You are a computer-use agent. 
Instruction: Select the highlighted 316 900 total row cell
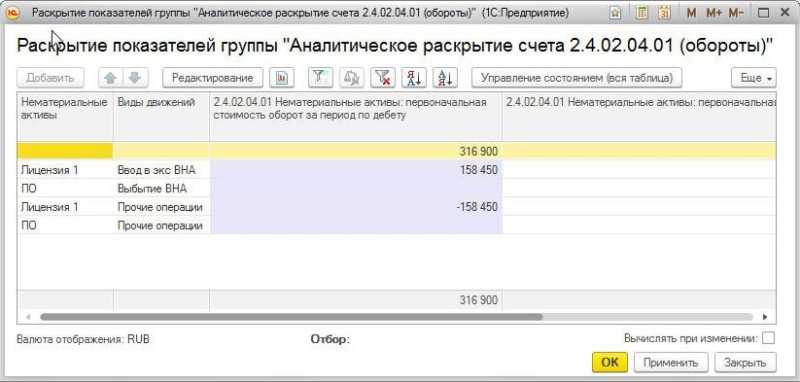(x=356, y=151)
